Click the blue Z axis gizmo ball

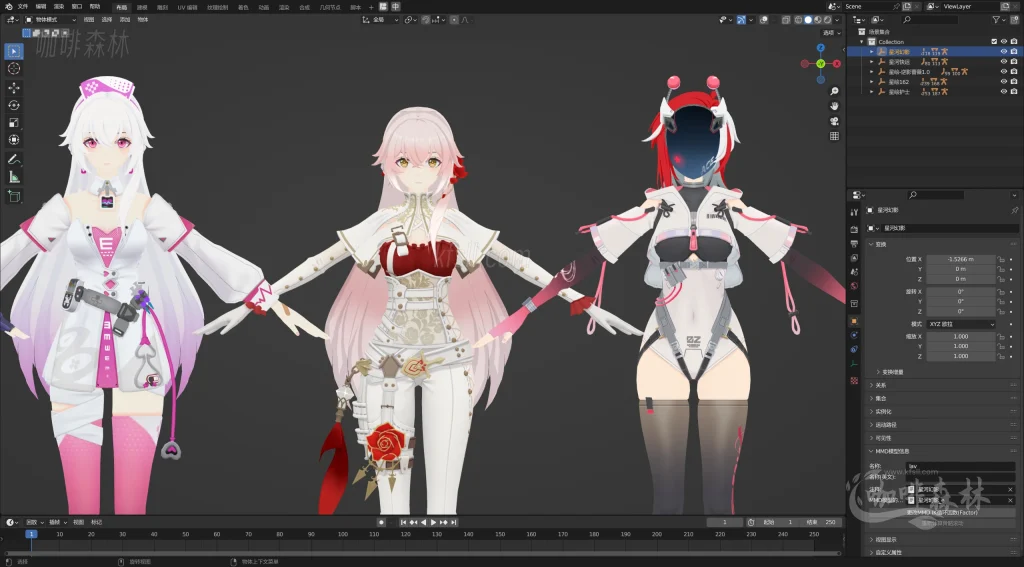[x=821, y=48]
